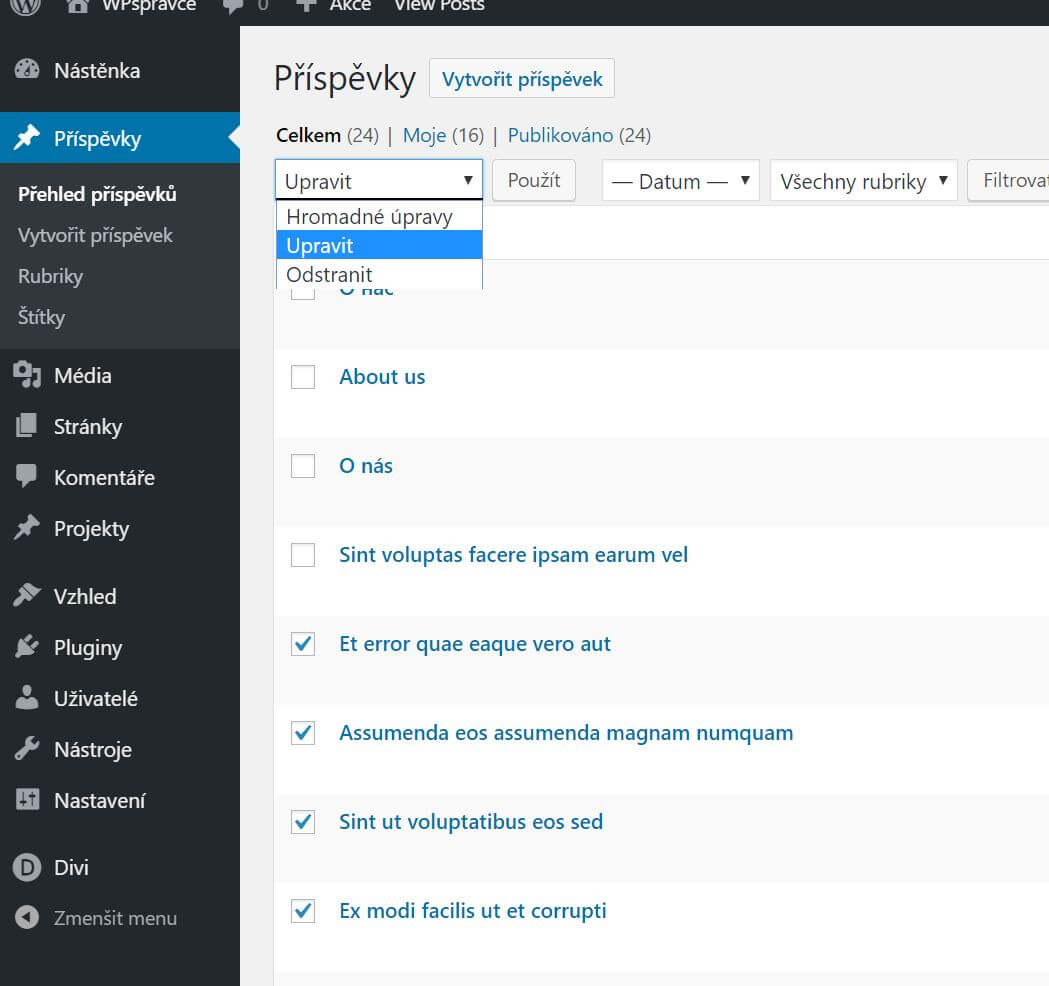Screen dimensions: 1049x986
Task: Click the Pluginy plug icon
Action: [x=27, y=646]
